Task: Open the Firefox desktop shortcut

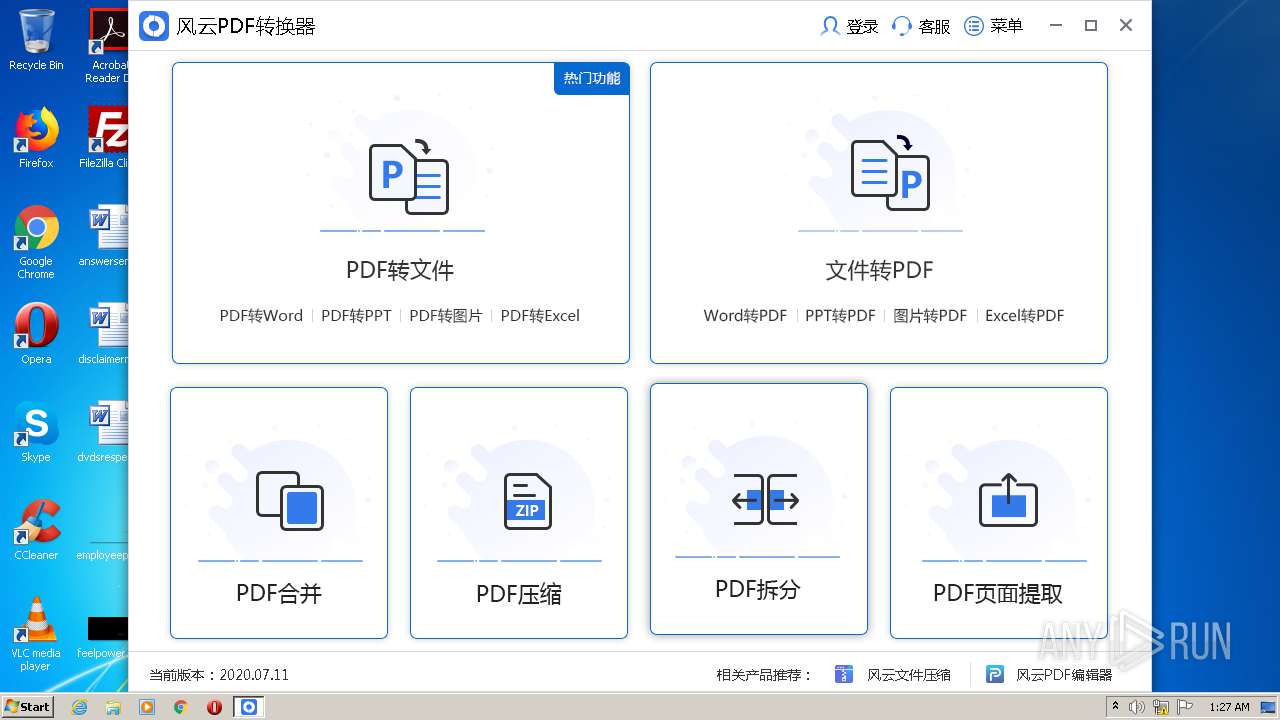Action: click(36, 138)
